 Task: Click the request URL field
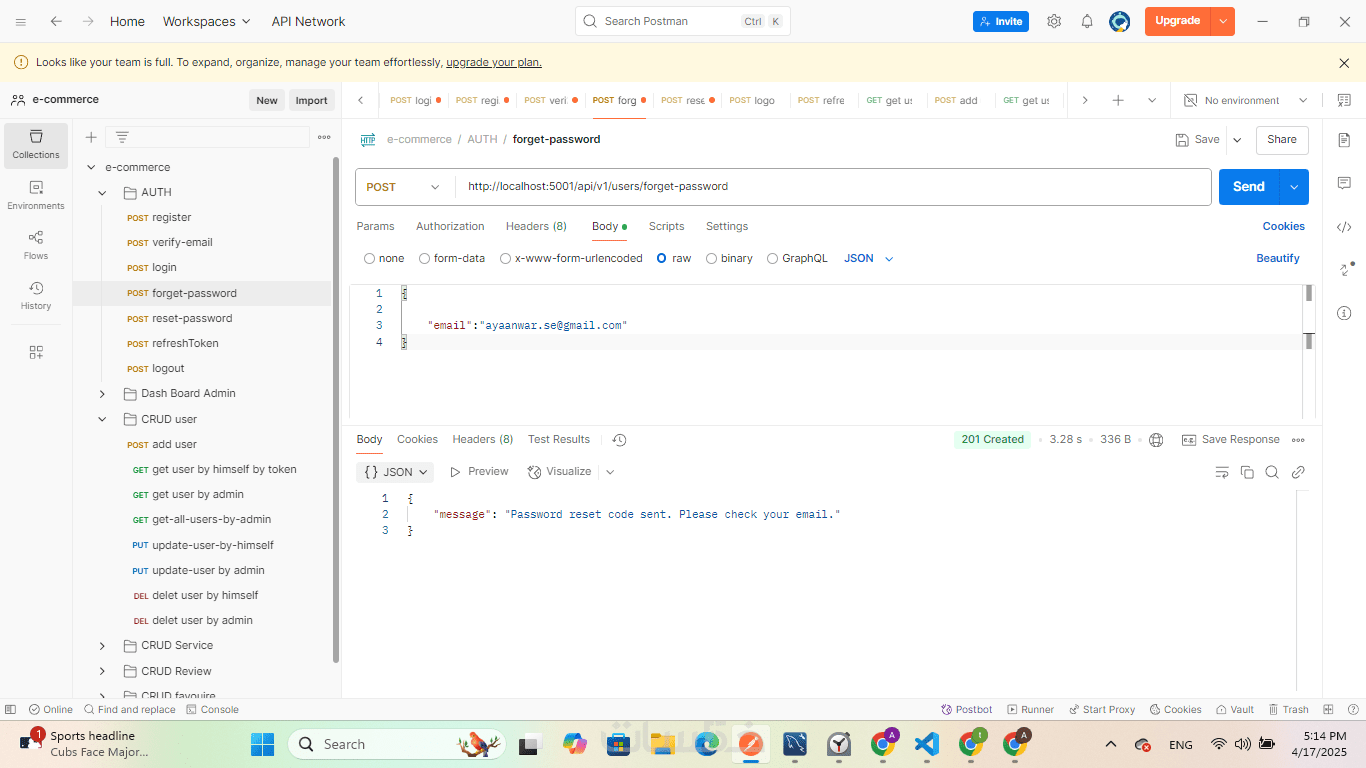click(832, 187)
